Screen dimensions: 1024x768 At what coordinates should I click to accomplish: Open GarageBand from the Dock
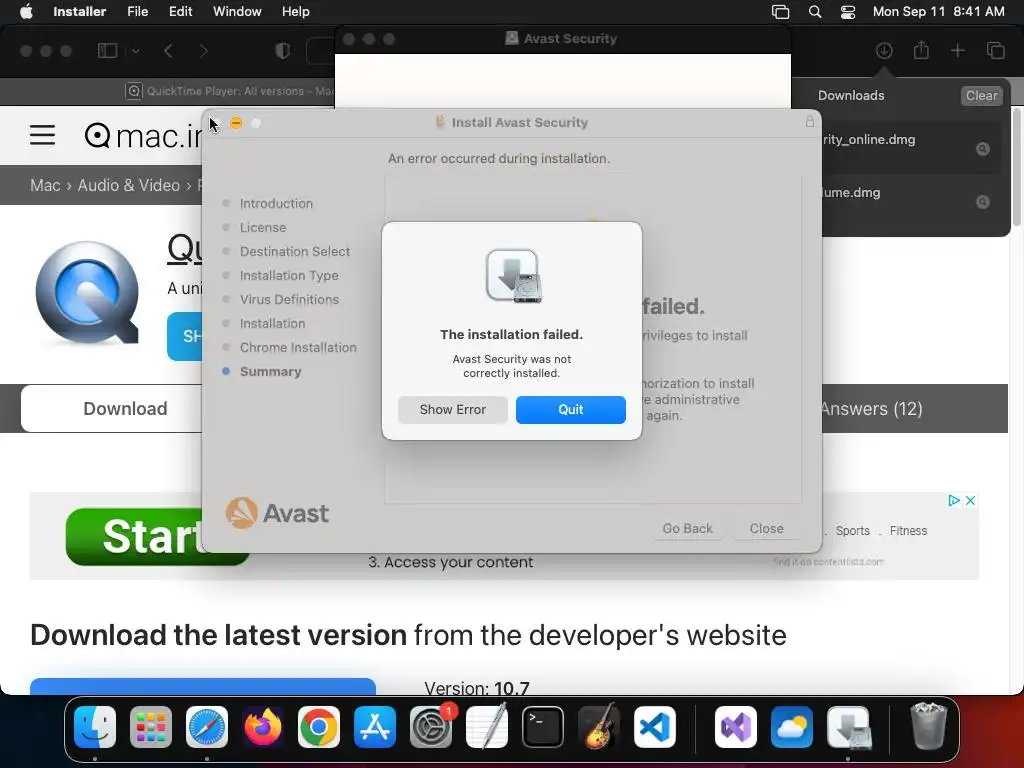point(599,727)
